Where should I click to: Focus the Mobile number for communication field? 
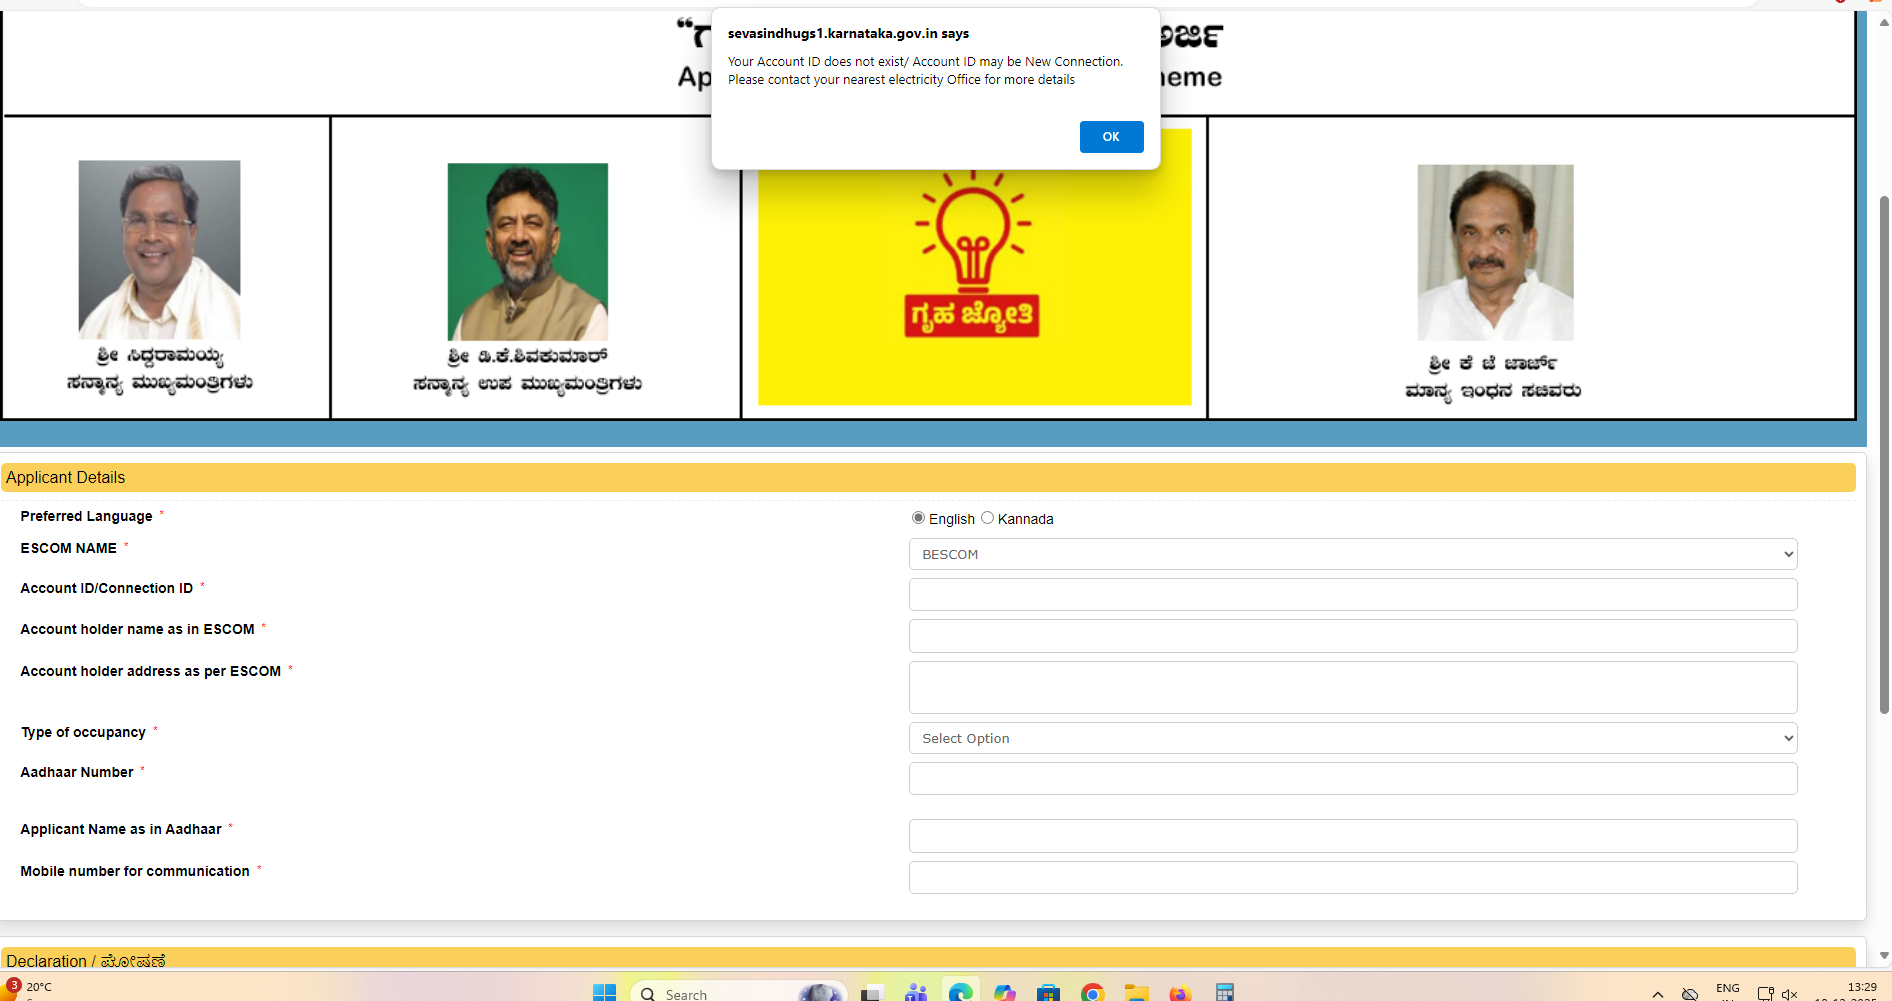(x=1352, y=878)
